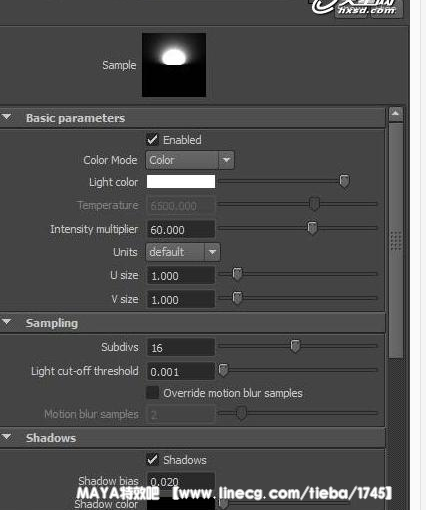The image size is (426, 510).
Task: Click the Shadows section header text
Action: [x=51, y=438]
